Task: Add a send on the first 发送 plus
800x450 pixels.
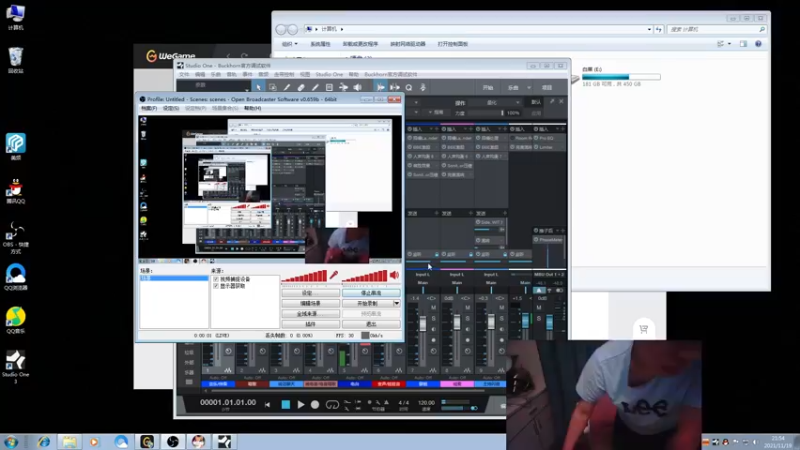Action: (x=436, y=213)
